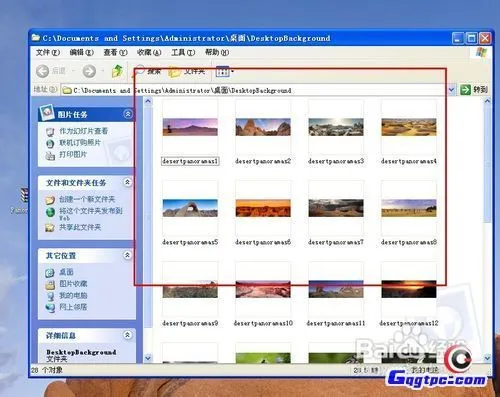
Task: Expand the address bar dropdown arrow
Action: (451, 90)
